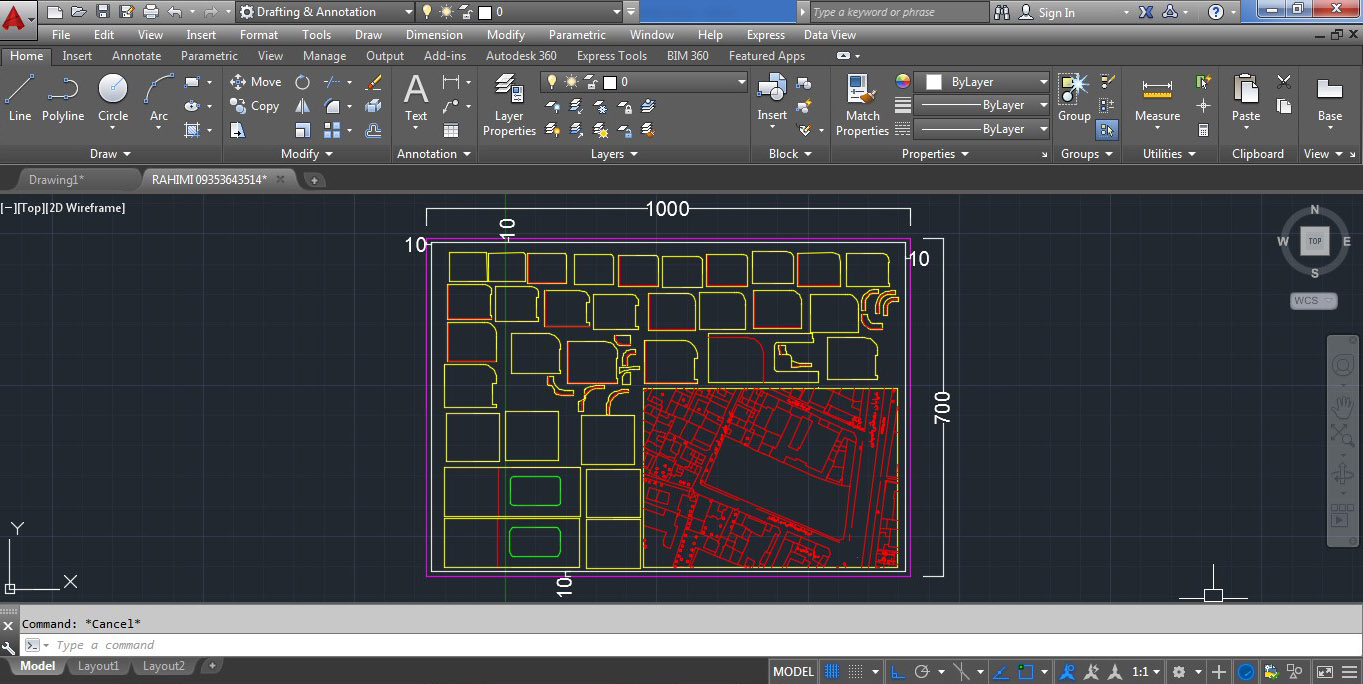Click the MODEL space button in status bar
This screenshot has height=684, width=1363.
[x=794, y=672]
